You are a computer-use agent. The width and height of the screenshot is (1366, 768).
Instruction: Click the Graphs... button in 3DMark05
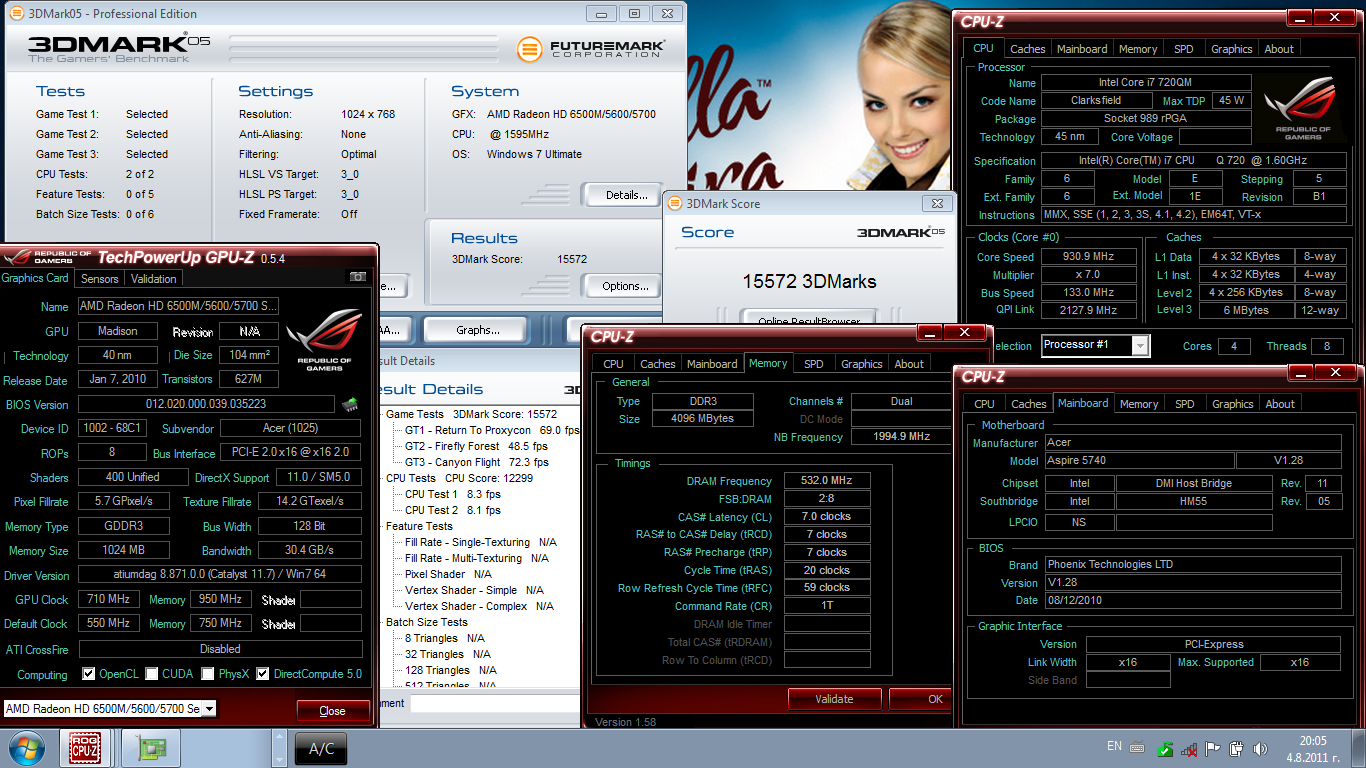(478, 330)
